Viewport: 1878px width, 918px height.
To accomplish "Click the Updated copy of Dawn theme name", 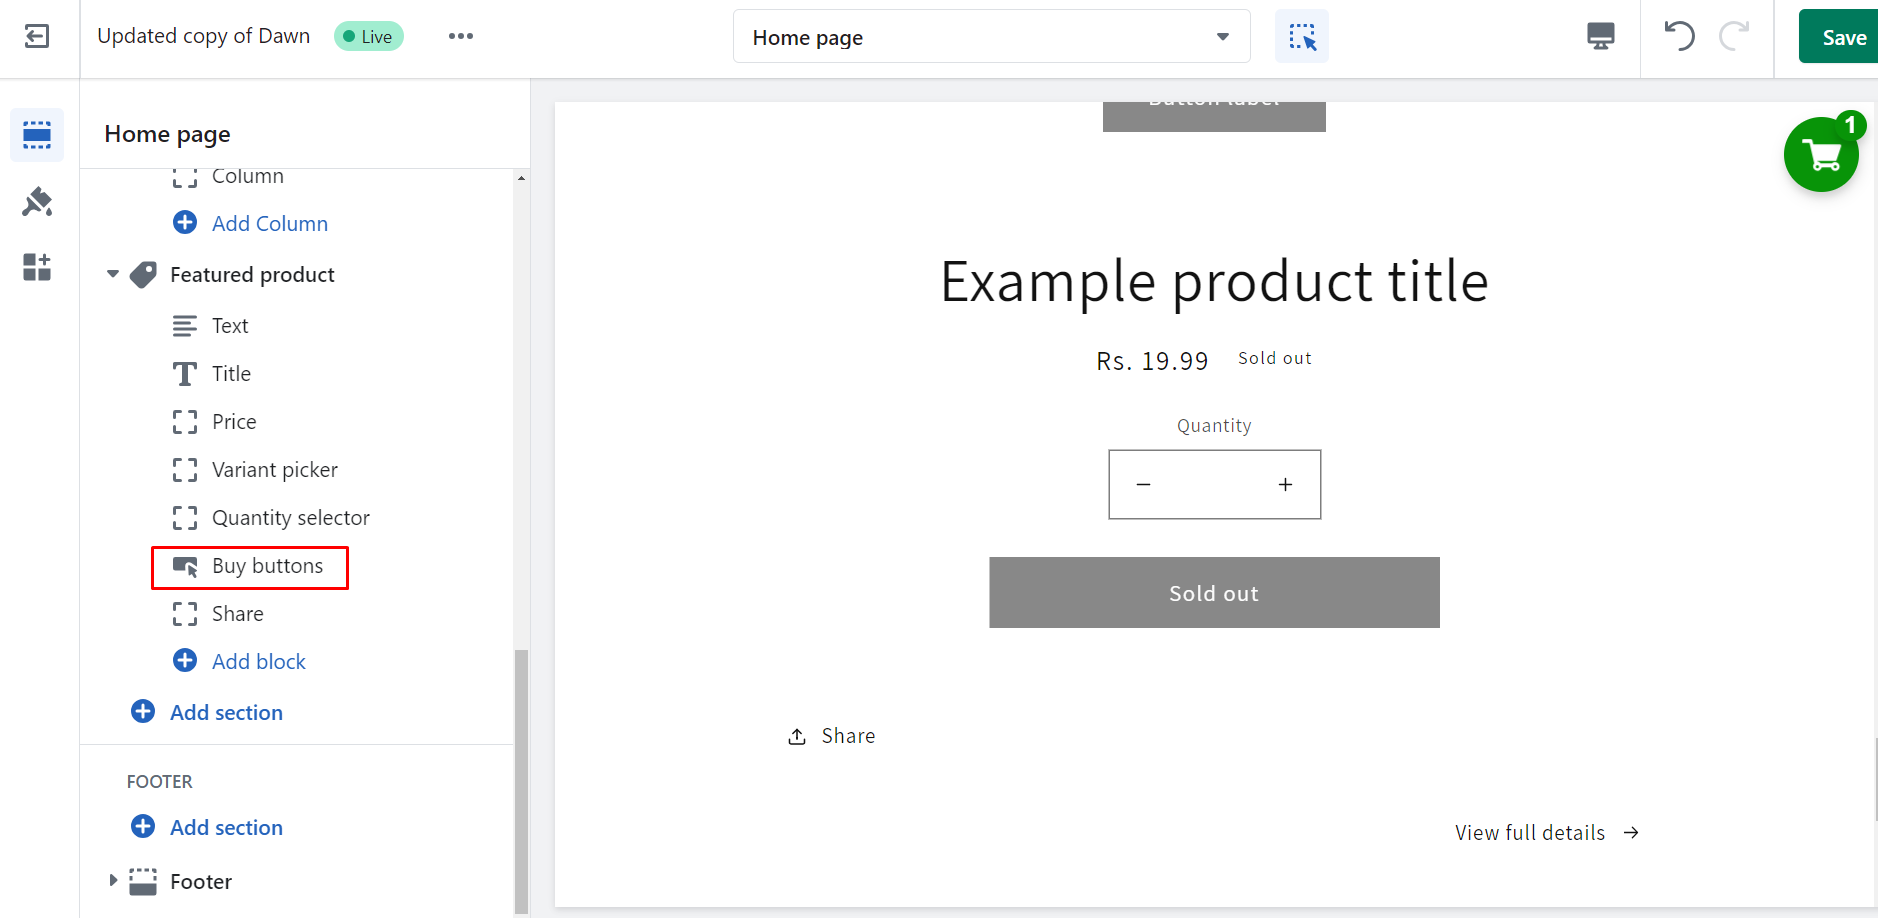I will [x=204, y=36].
